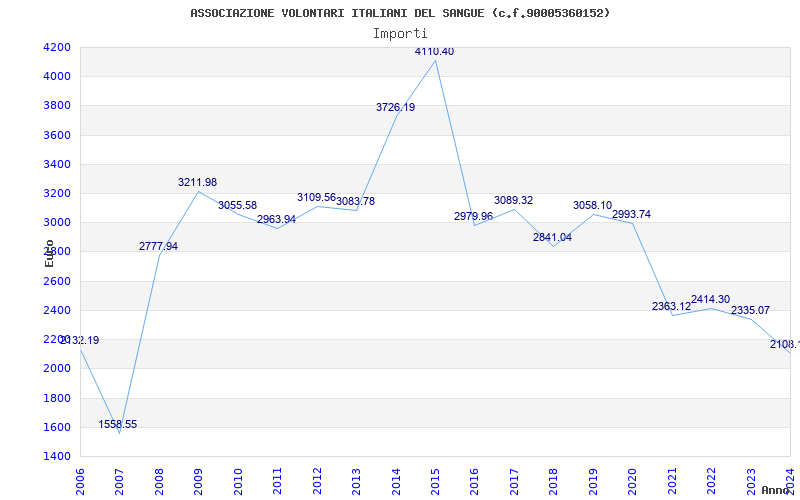Click the chart title ASSOCIAZIONE VOLONTARI ITALIANI DEL SANGUE
Image resolution: width=800 pixels, height=500 pixels.
[401, 13]
